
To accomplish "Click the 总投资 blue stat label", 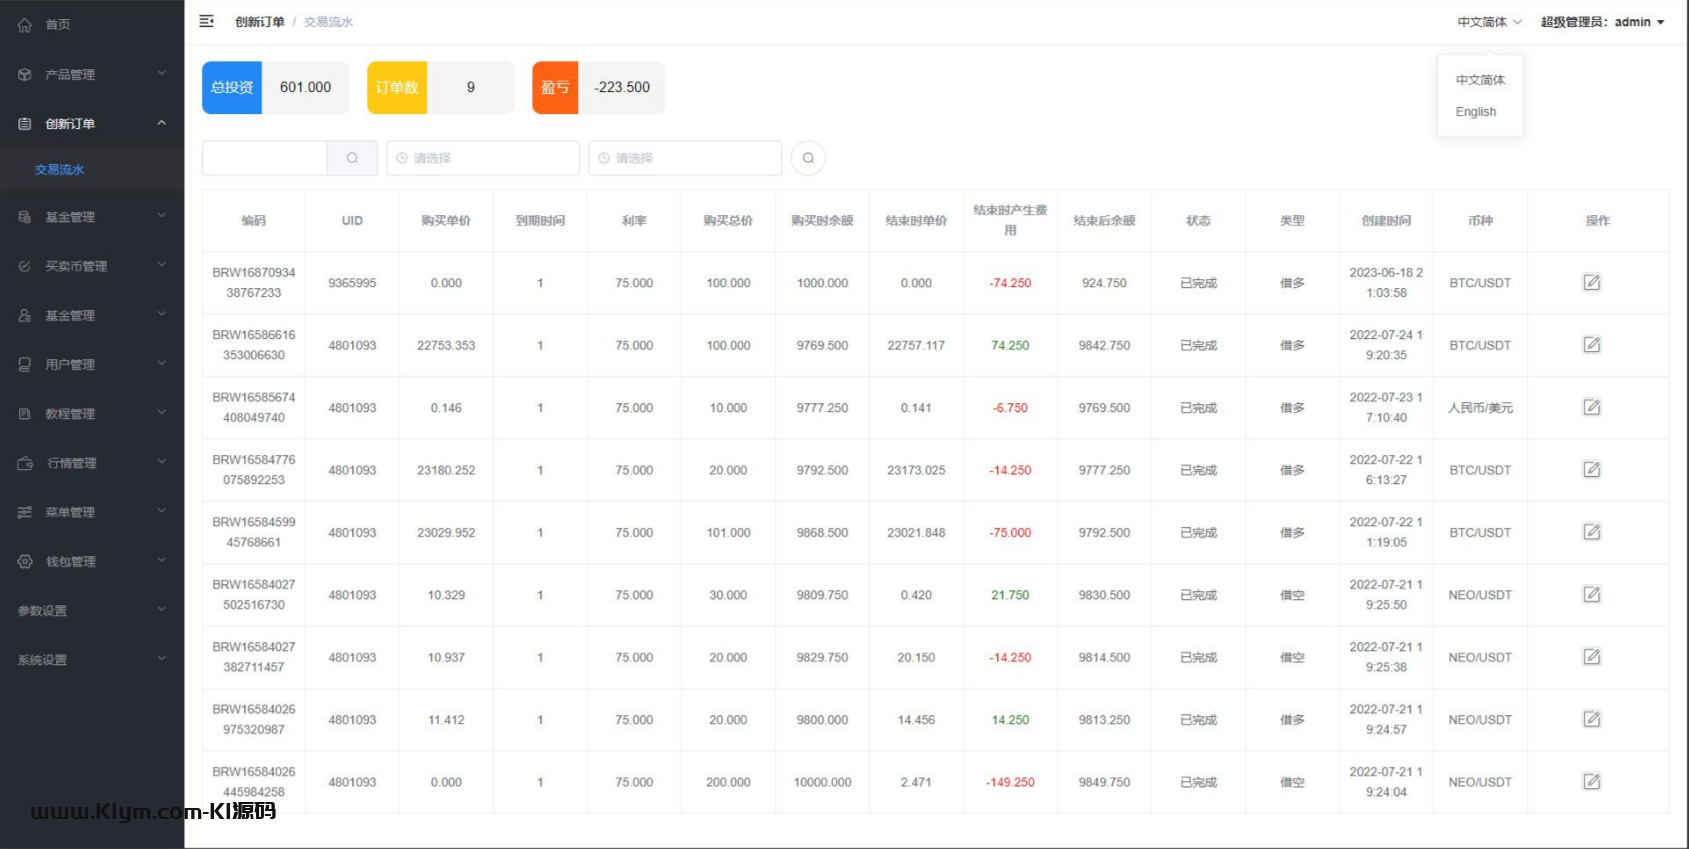I will [x=232, y=88].
